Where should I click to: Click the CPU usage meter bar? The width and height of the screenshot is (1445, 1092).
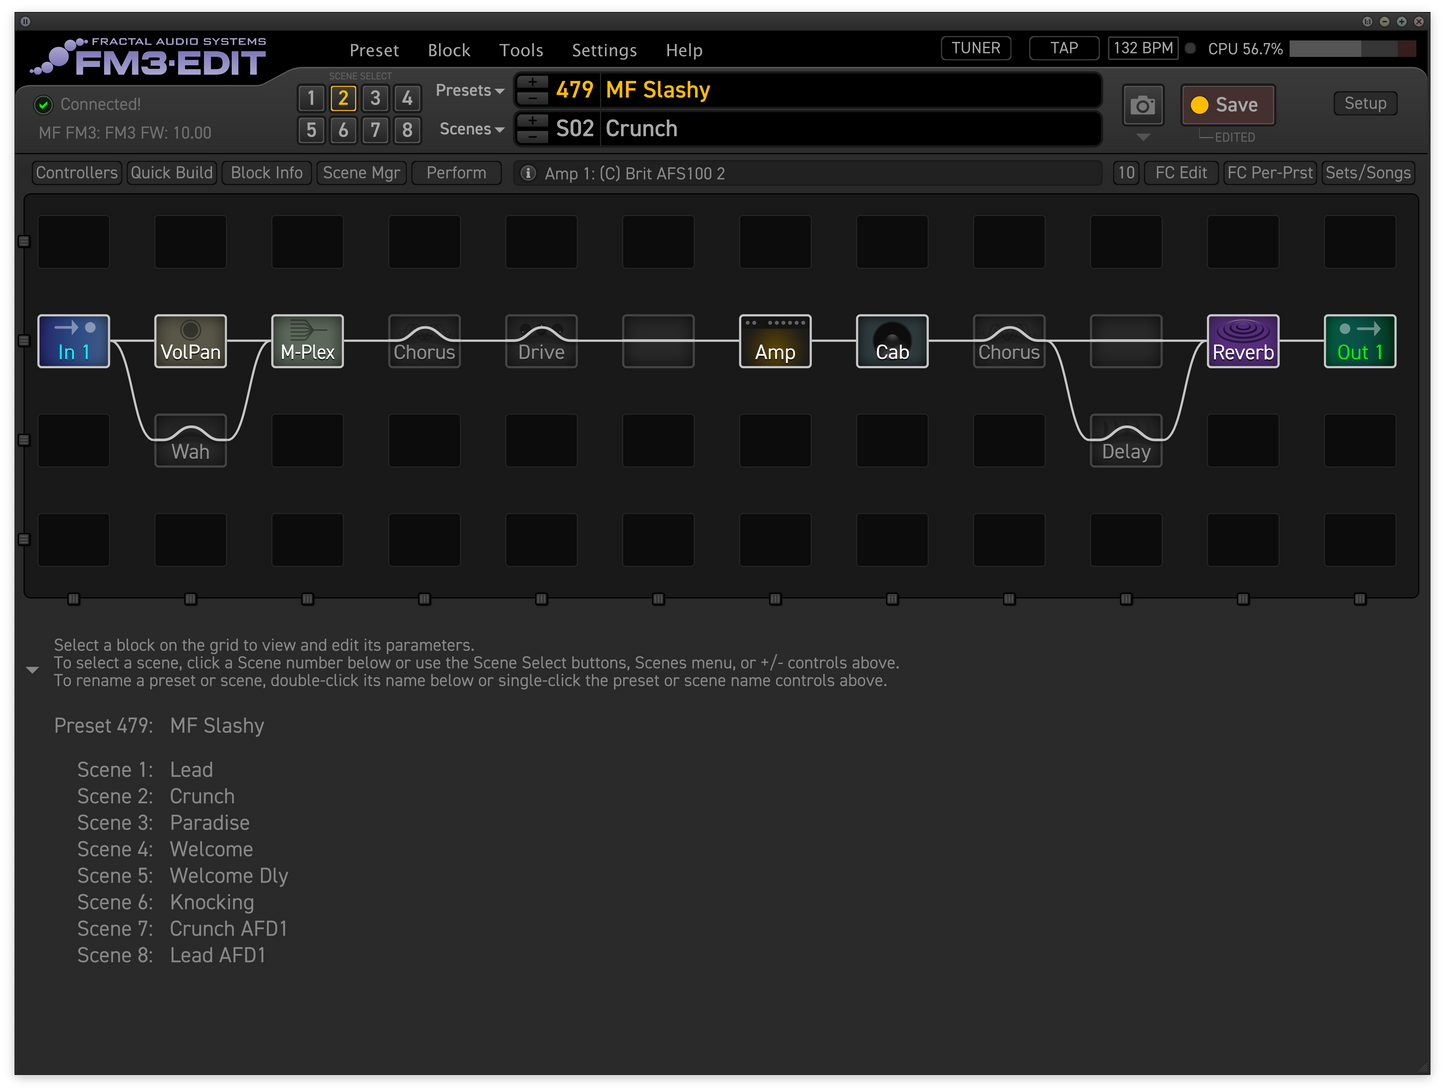(x=1352, y=49)
